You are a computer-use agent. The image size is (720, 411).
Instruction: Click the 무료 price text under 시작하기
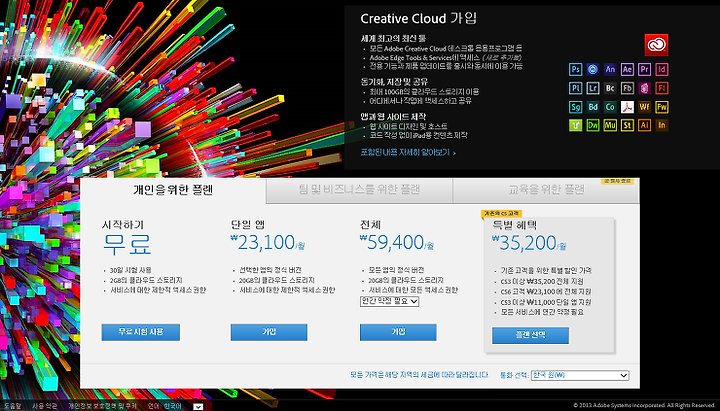point(127,244)
